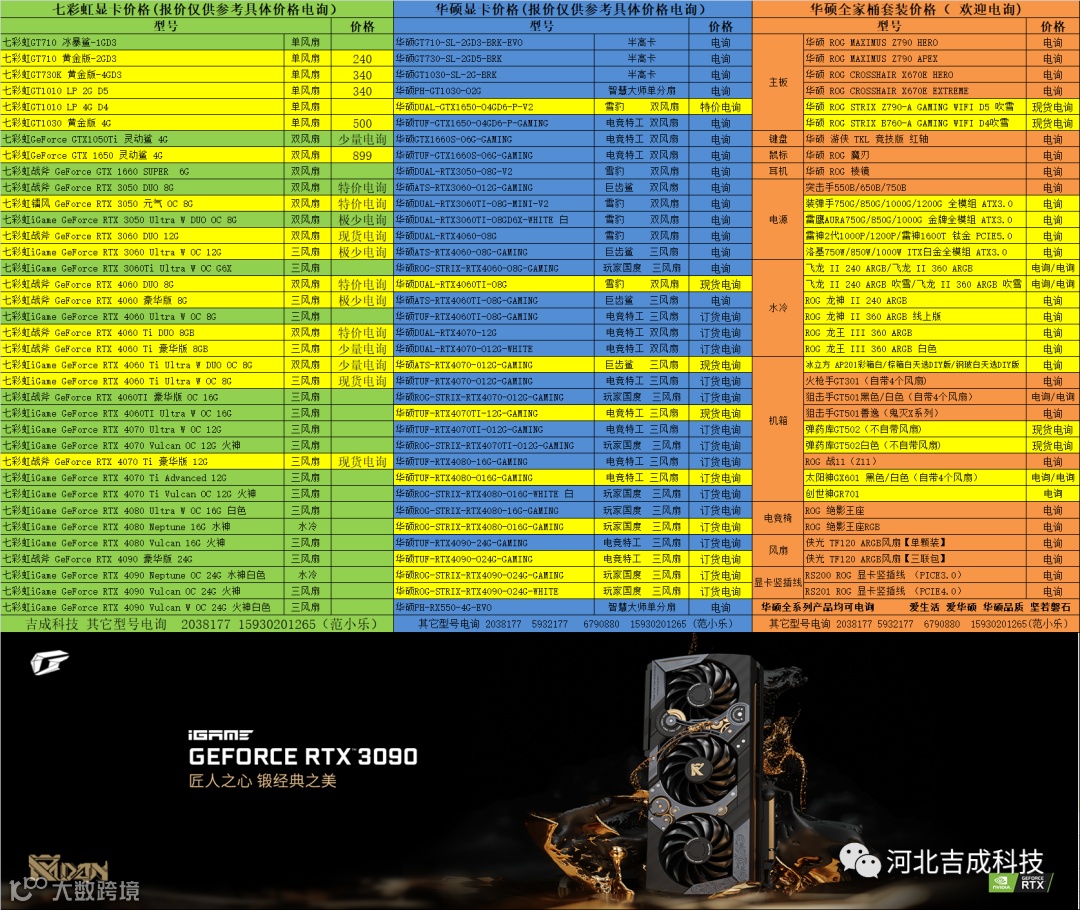The image size is (1080, 910).
Task: Select row '华硕DUAL-RTX4070-O12G-WHITE'
Action: pos(572,349)
